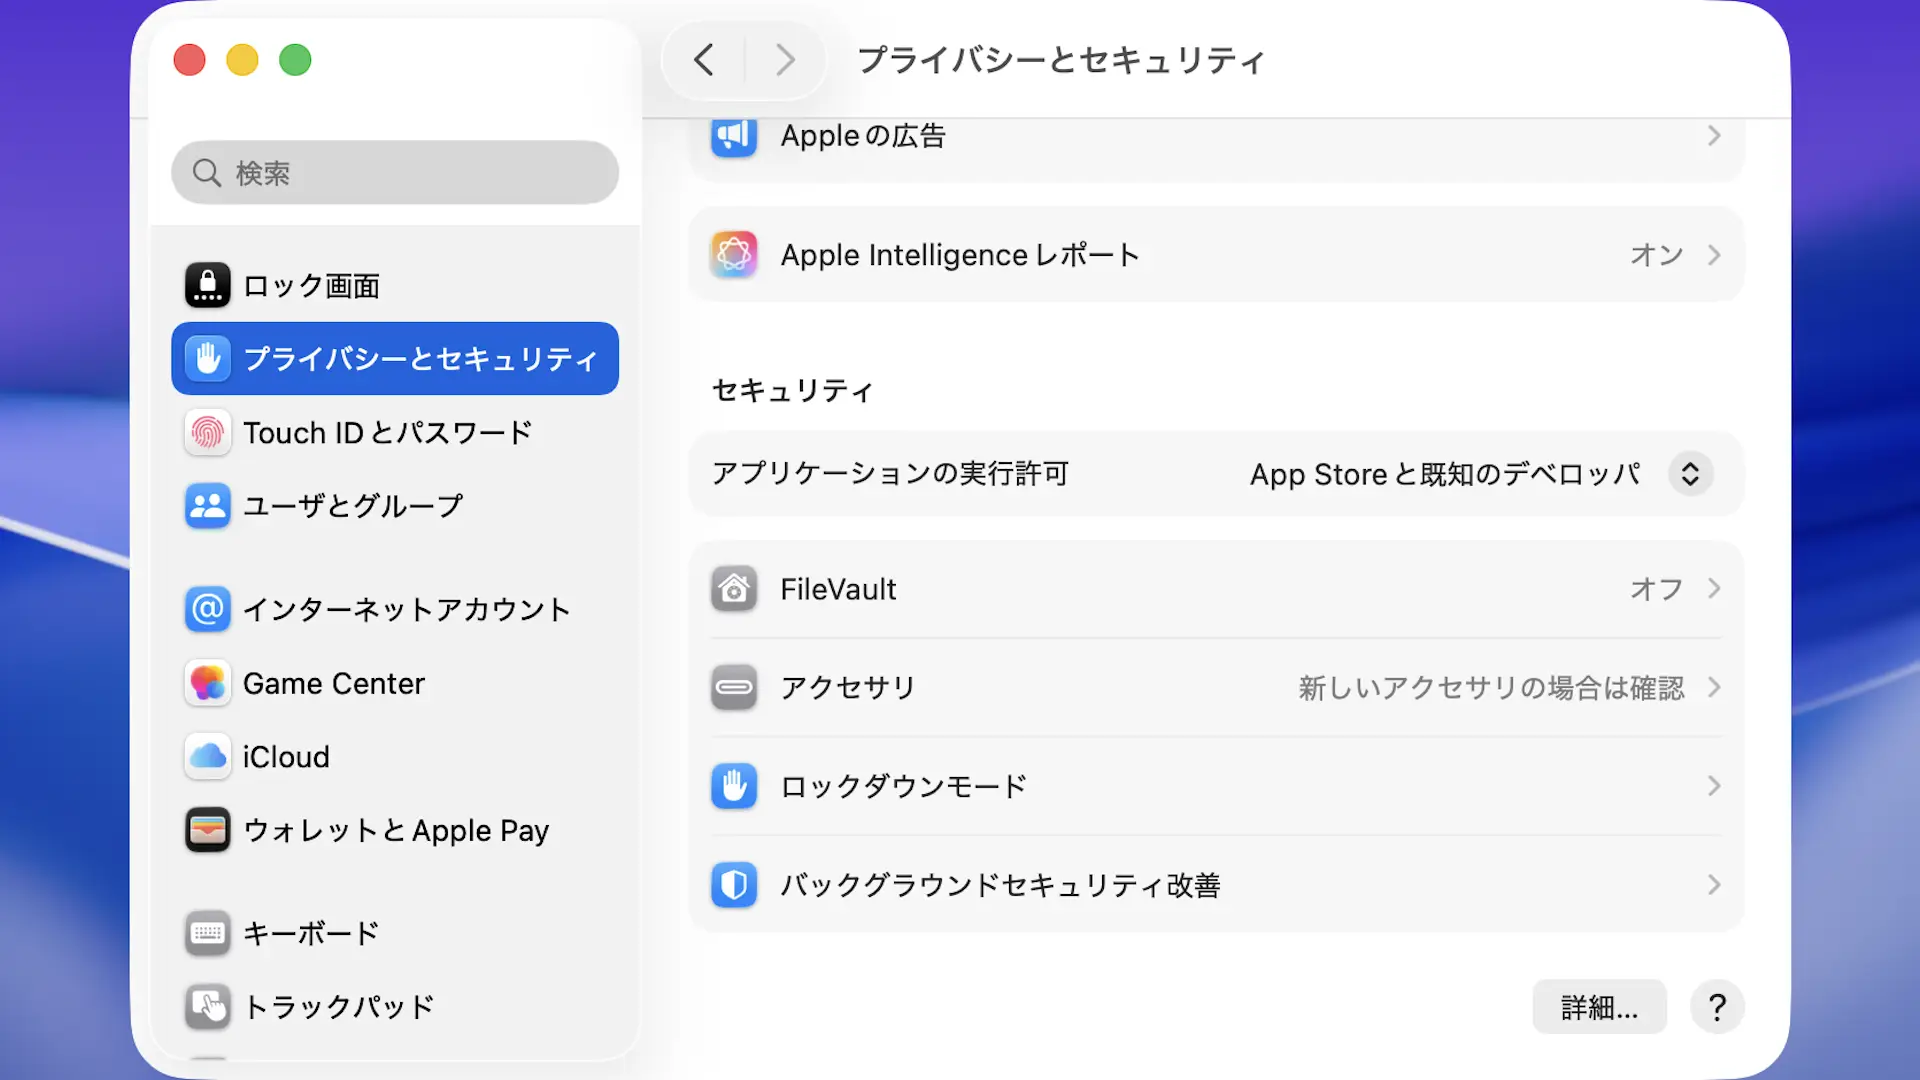Open the ロックダウンモード hand icon
Screen dimensions: 1920x1080
tap(734, 786)
